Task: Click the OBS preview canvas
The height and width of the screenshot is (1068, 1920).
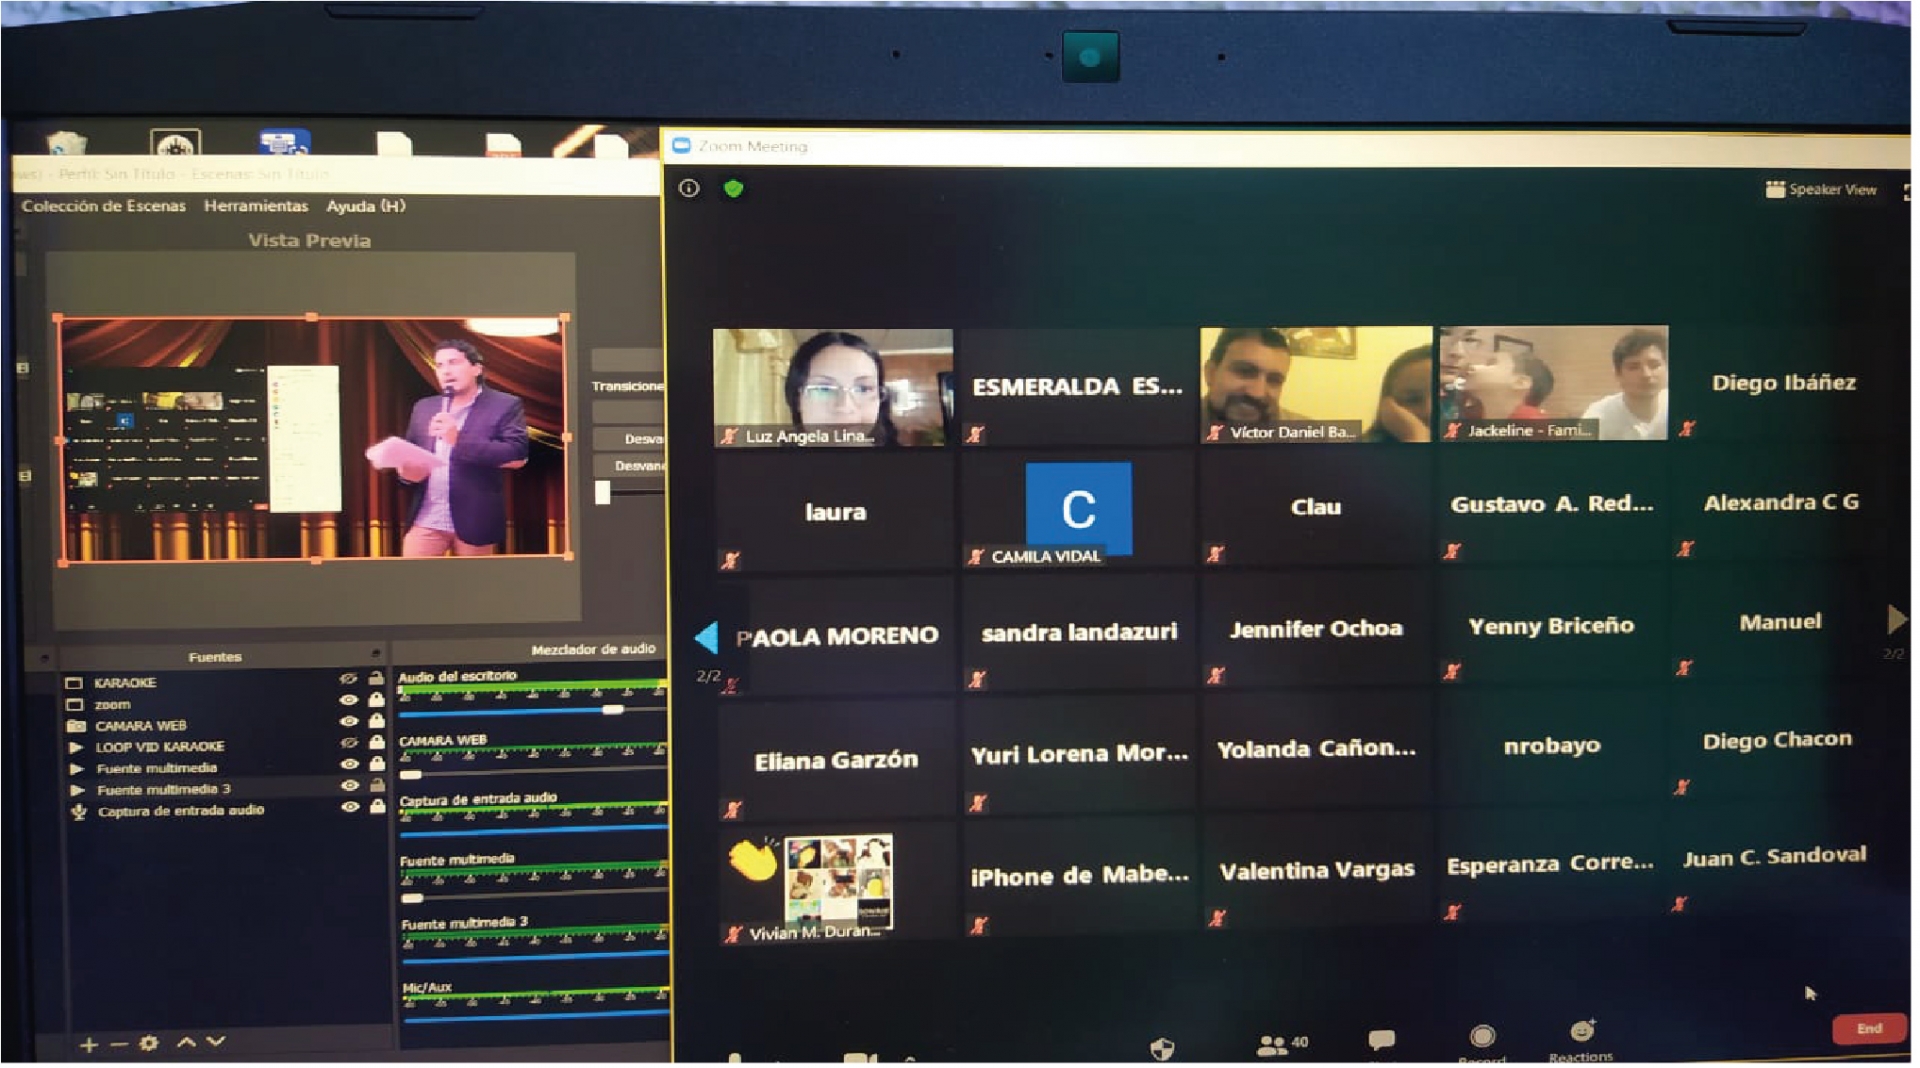Action: [313, 438]
